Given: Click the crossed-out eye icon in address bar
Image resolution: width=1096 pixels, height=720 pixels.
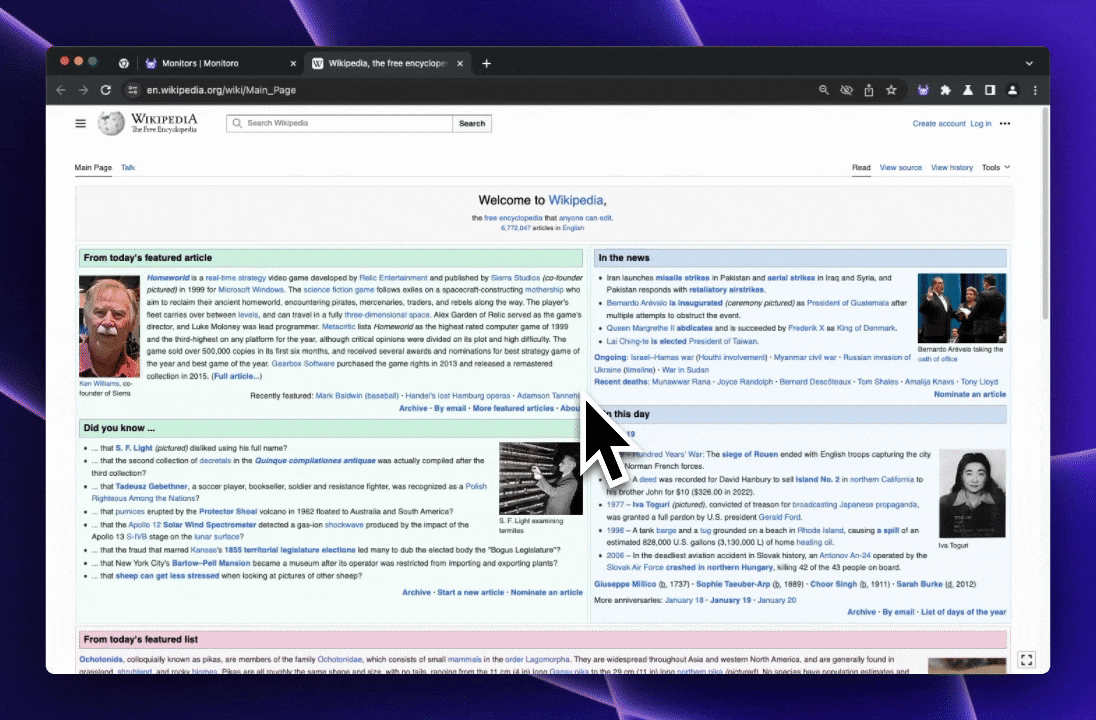Looking at the screenshot, I should (x=846, y=90).
